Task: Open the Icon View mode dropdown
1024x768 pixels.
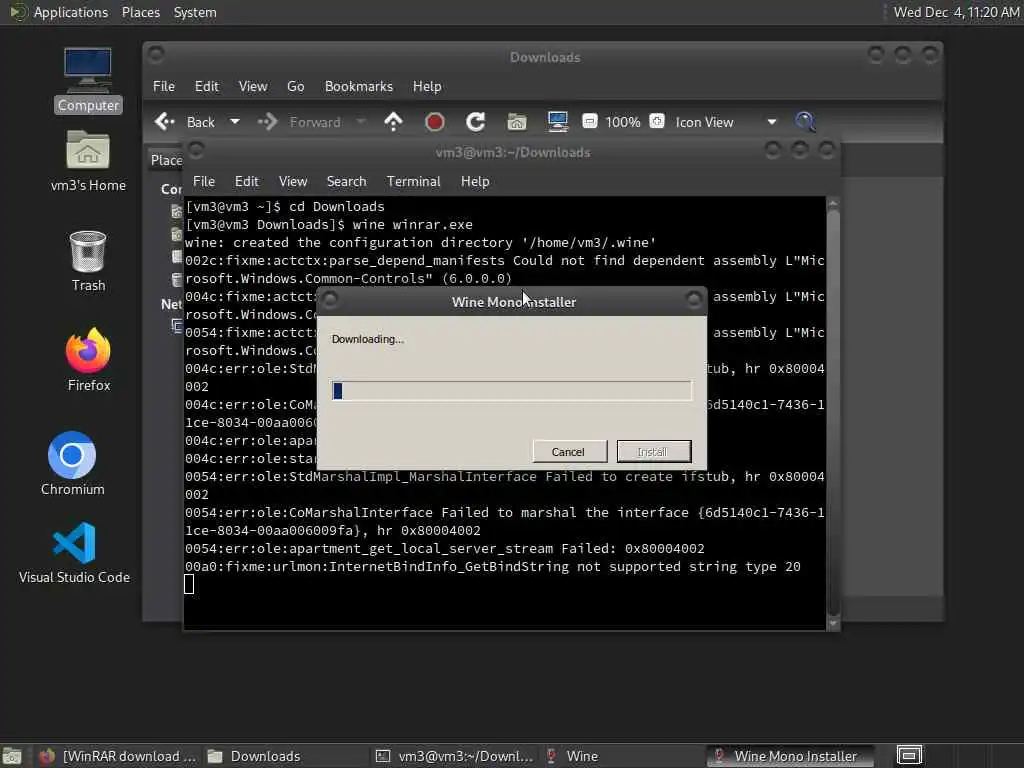Action: (726, 122)
